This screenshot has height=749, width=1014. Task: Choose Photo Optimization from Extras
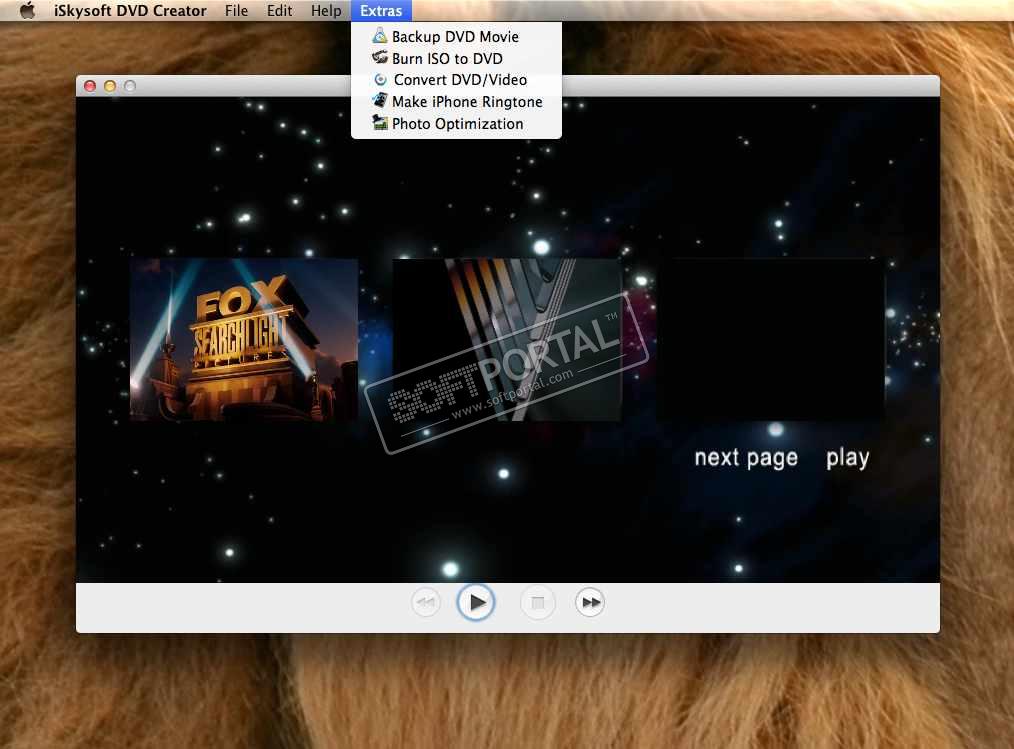[456, 124]
